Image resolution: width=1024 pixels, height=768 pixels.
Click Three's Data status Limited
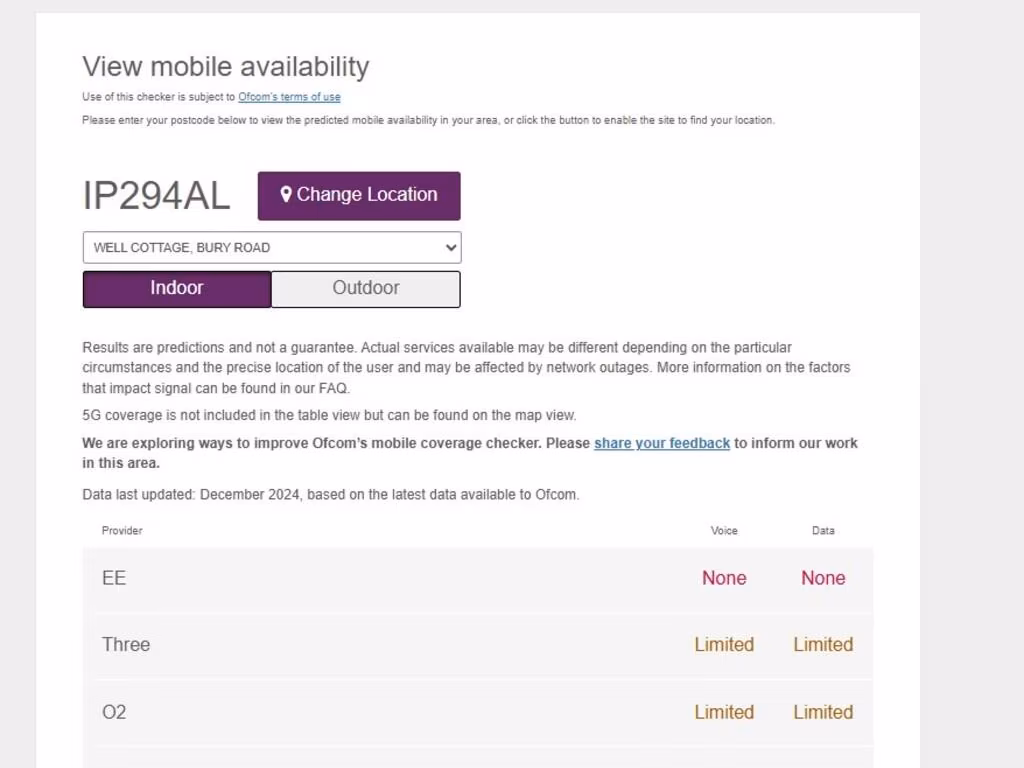point(823,644)
